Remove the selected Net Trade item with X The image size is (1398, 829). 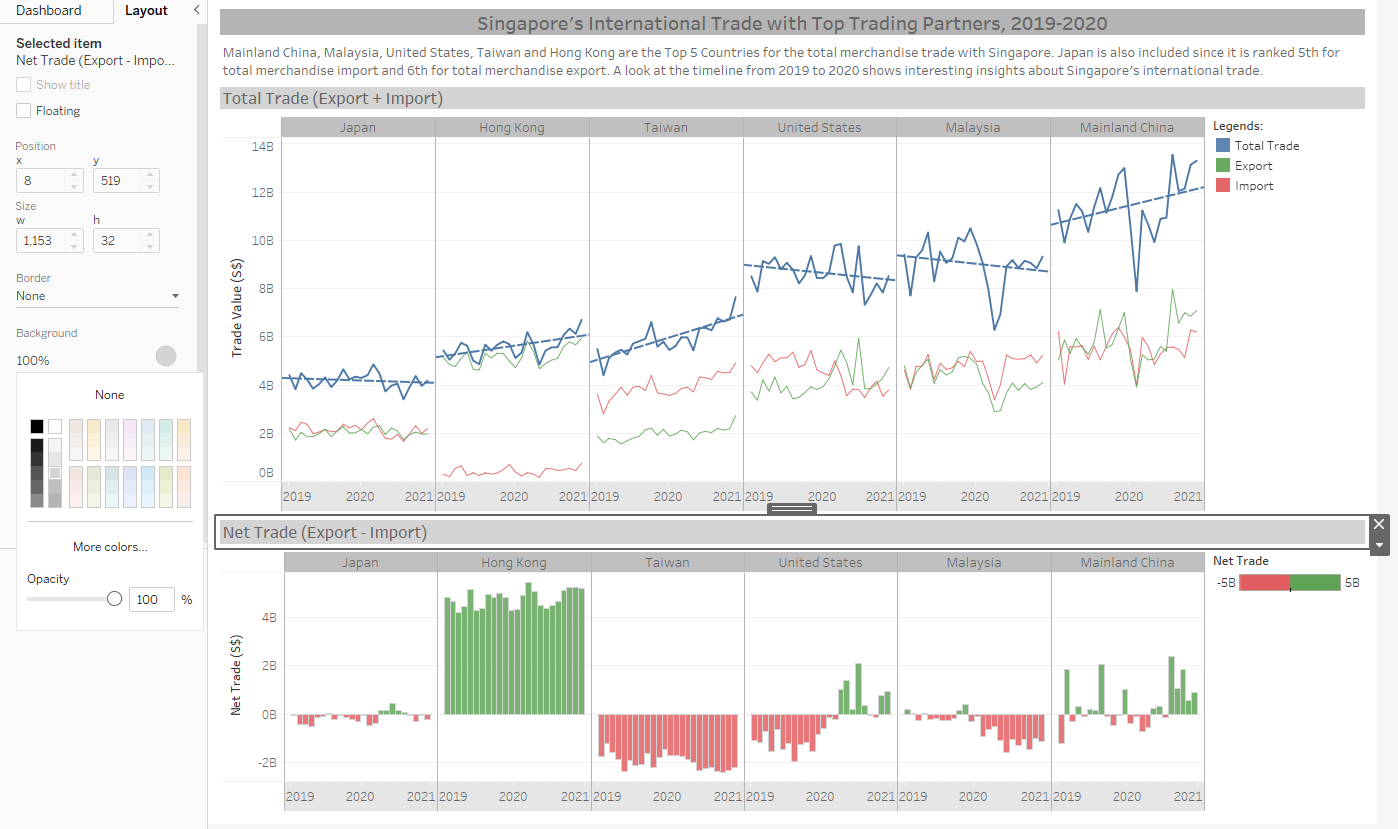pos(1379,524)
